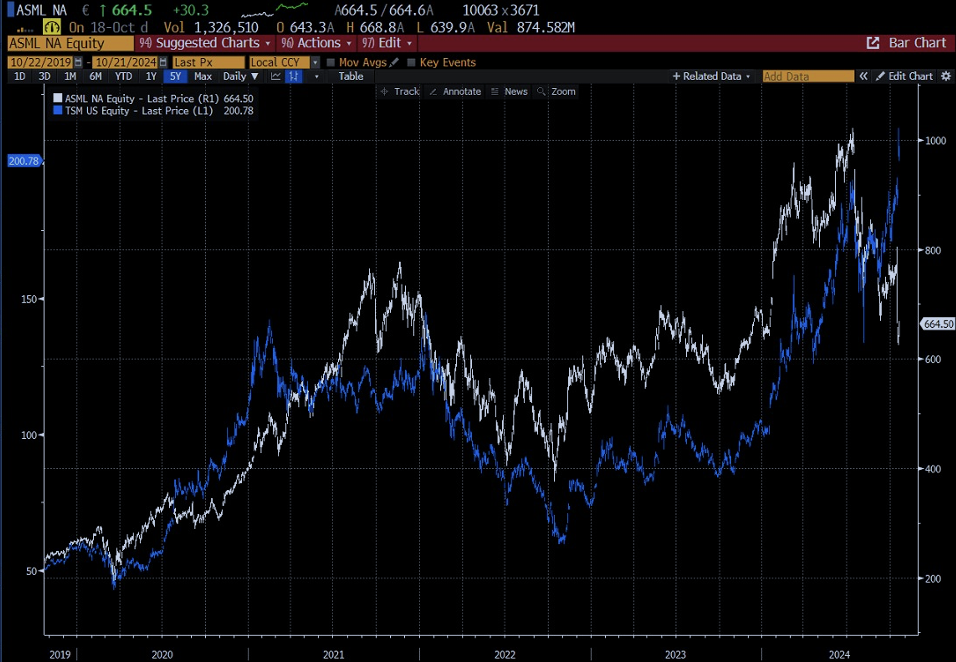Click the Track crosshair tool
This screenshot has width=956, height=662.
click(400, 91)
